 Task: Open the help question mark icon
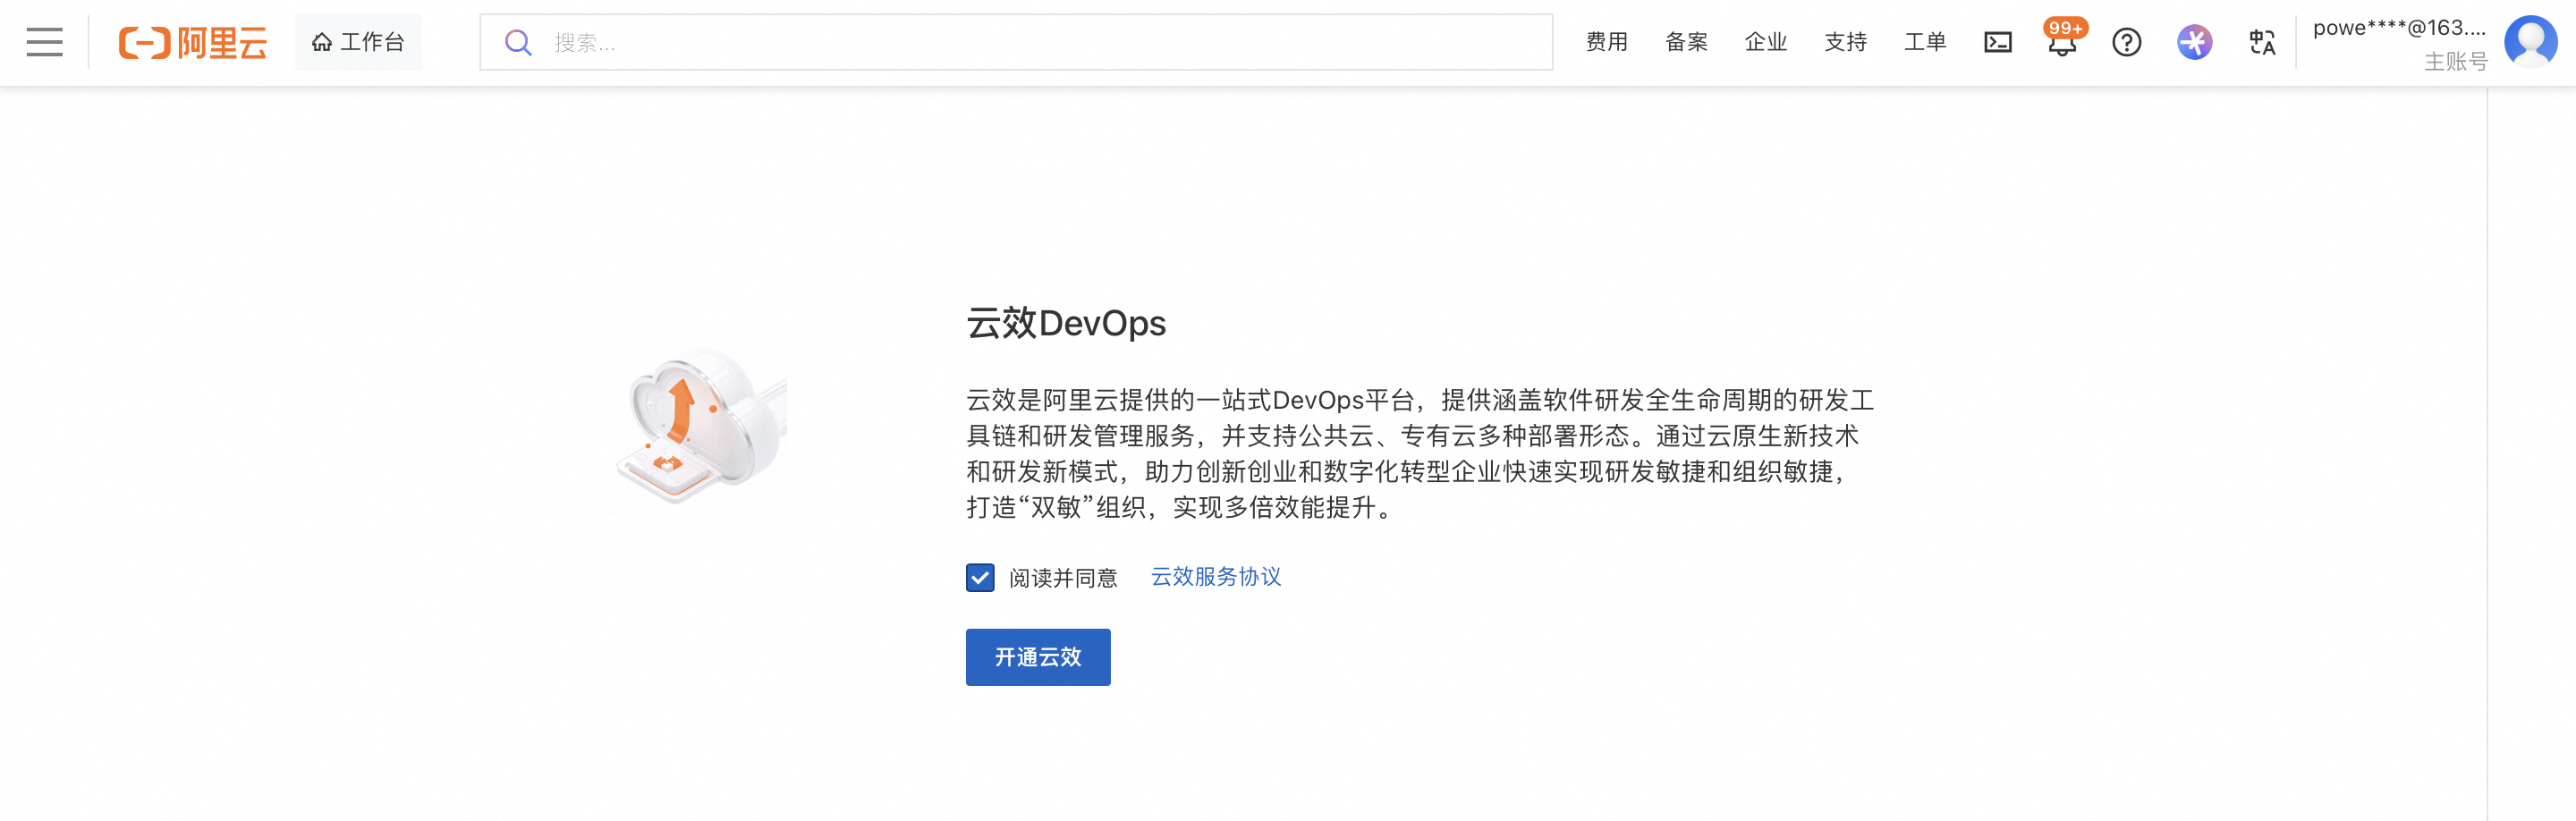pyautogui.click(x=2127, y=42)
